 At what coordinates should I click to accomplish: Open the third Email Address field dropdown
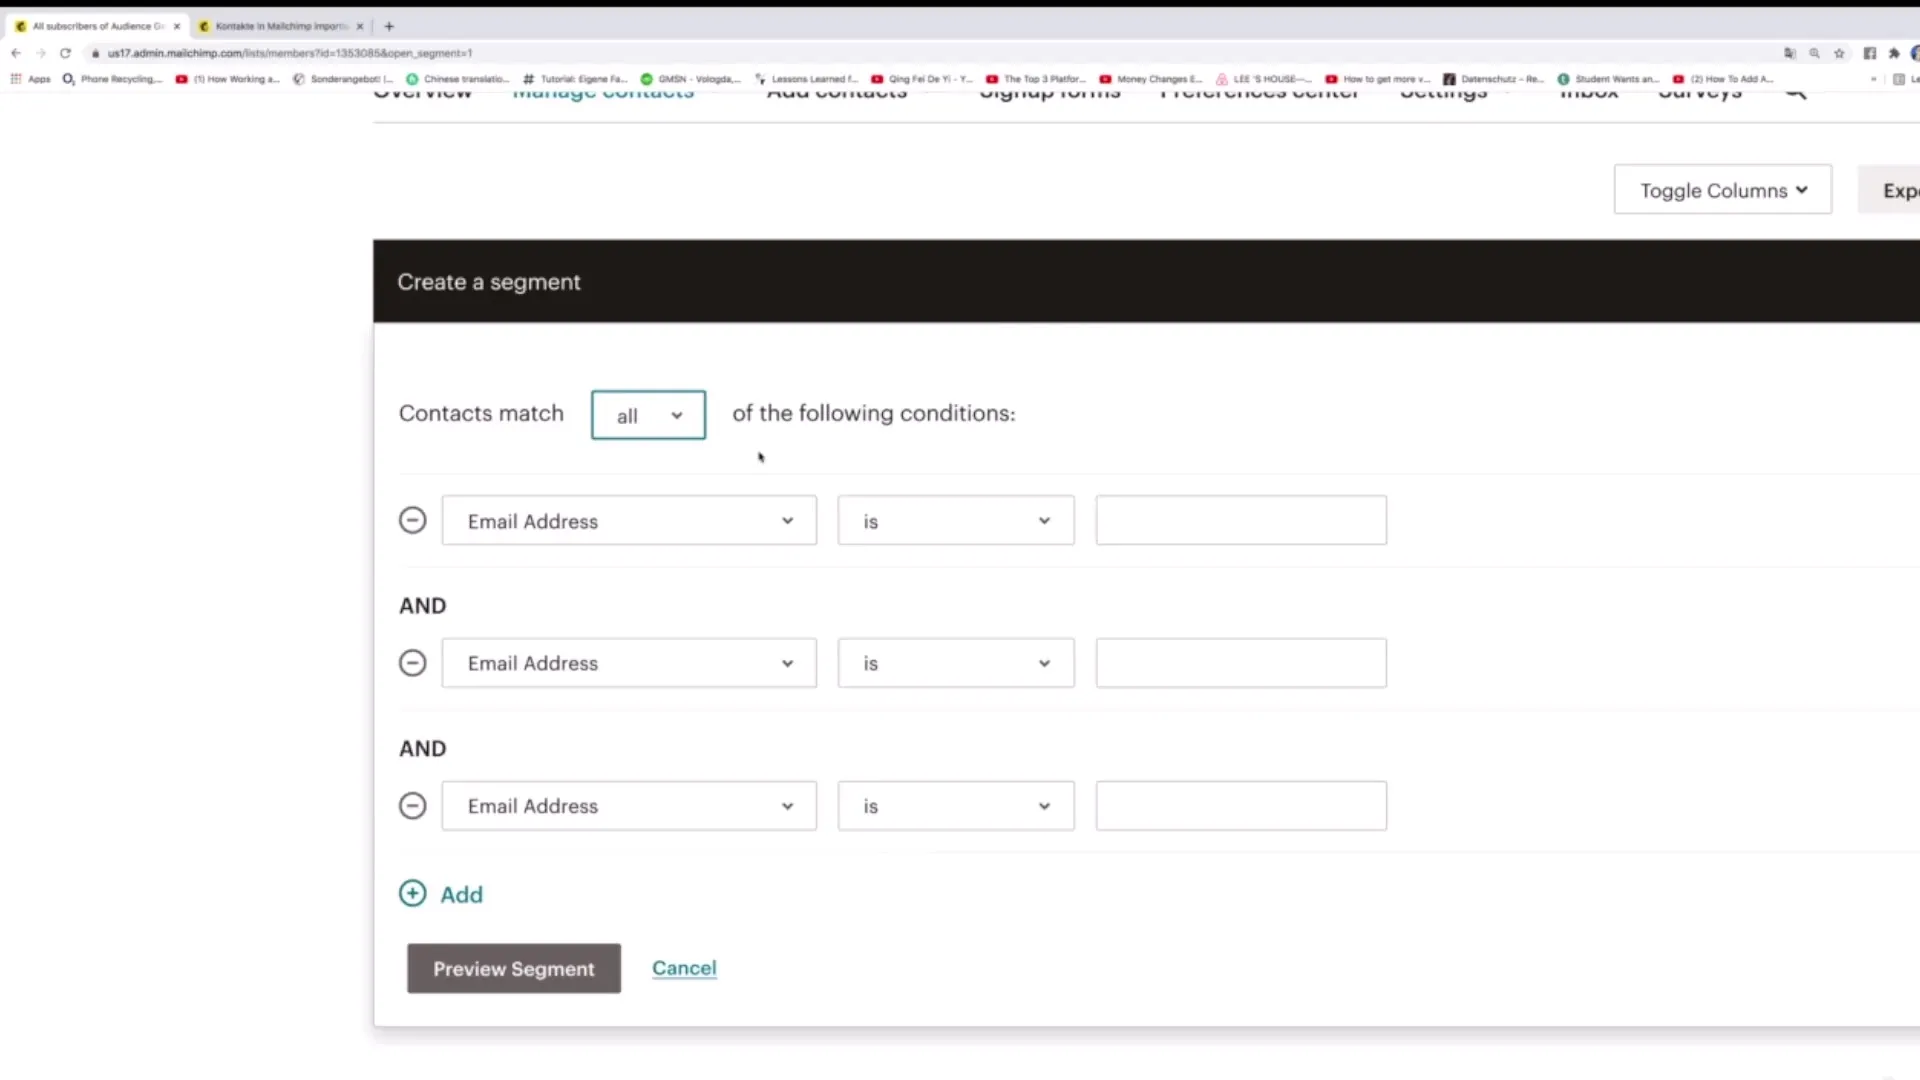629,806
